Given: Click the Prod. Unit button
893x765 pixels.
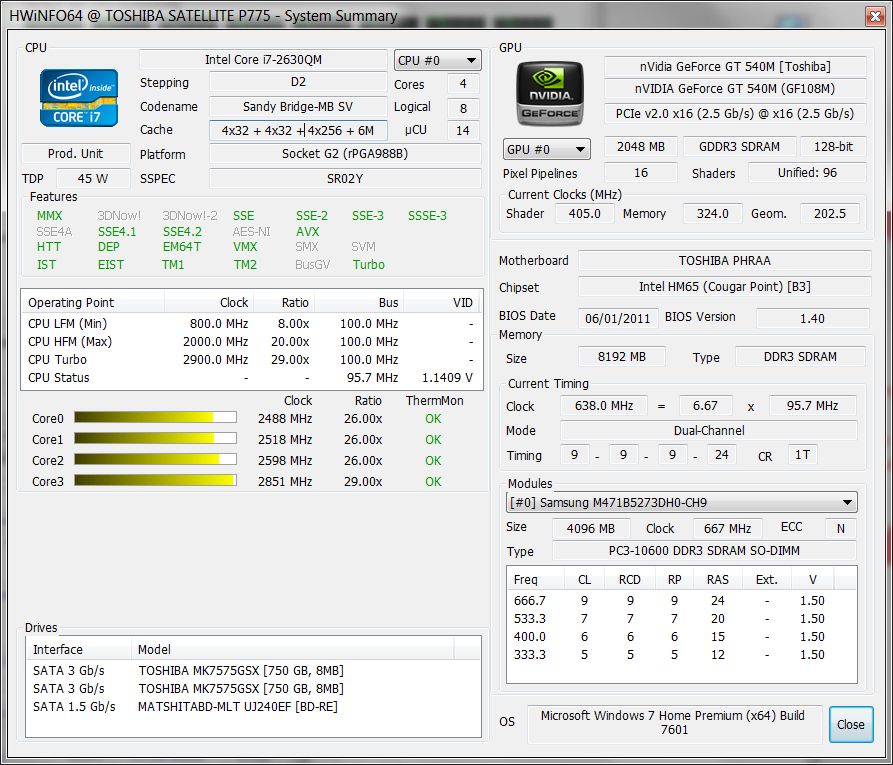Looking at the screenshot, I should coord(76,154).
